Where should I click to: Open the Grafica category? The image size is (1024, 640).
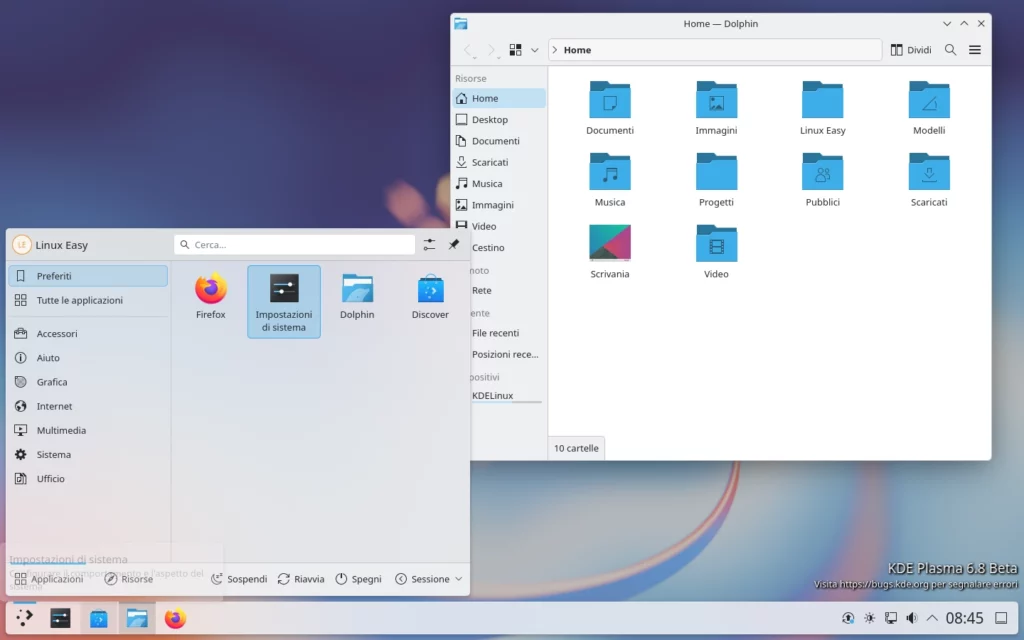coord(88,381)
